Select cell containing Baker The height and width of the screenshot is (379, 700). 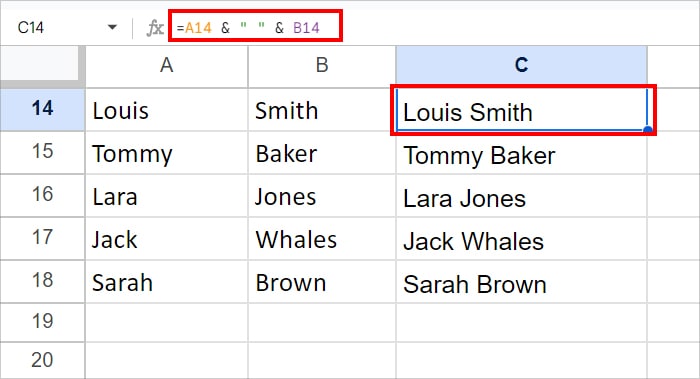322,153
